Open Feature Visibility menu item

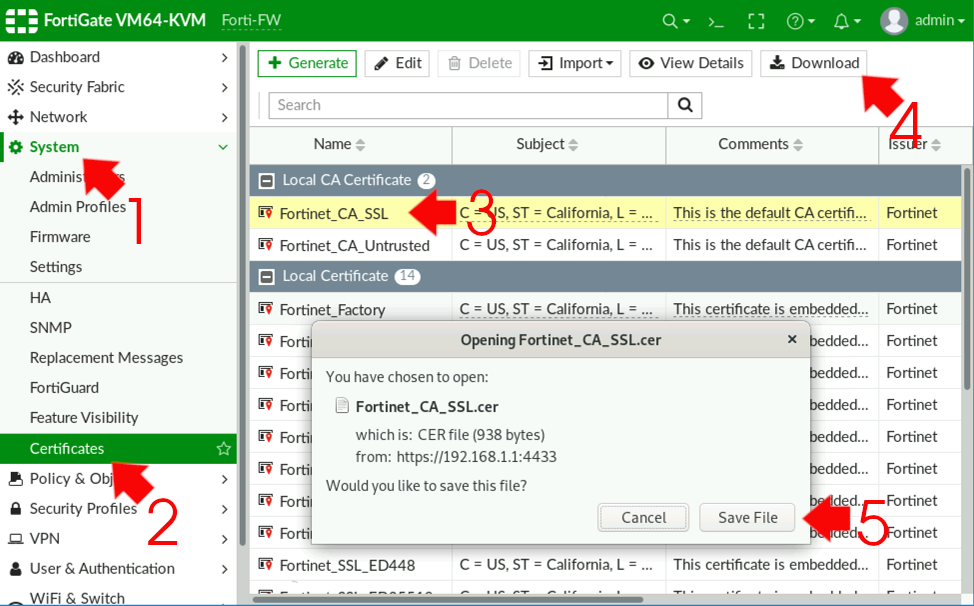tap(84, 417)
